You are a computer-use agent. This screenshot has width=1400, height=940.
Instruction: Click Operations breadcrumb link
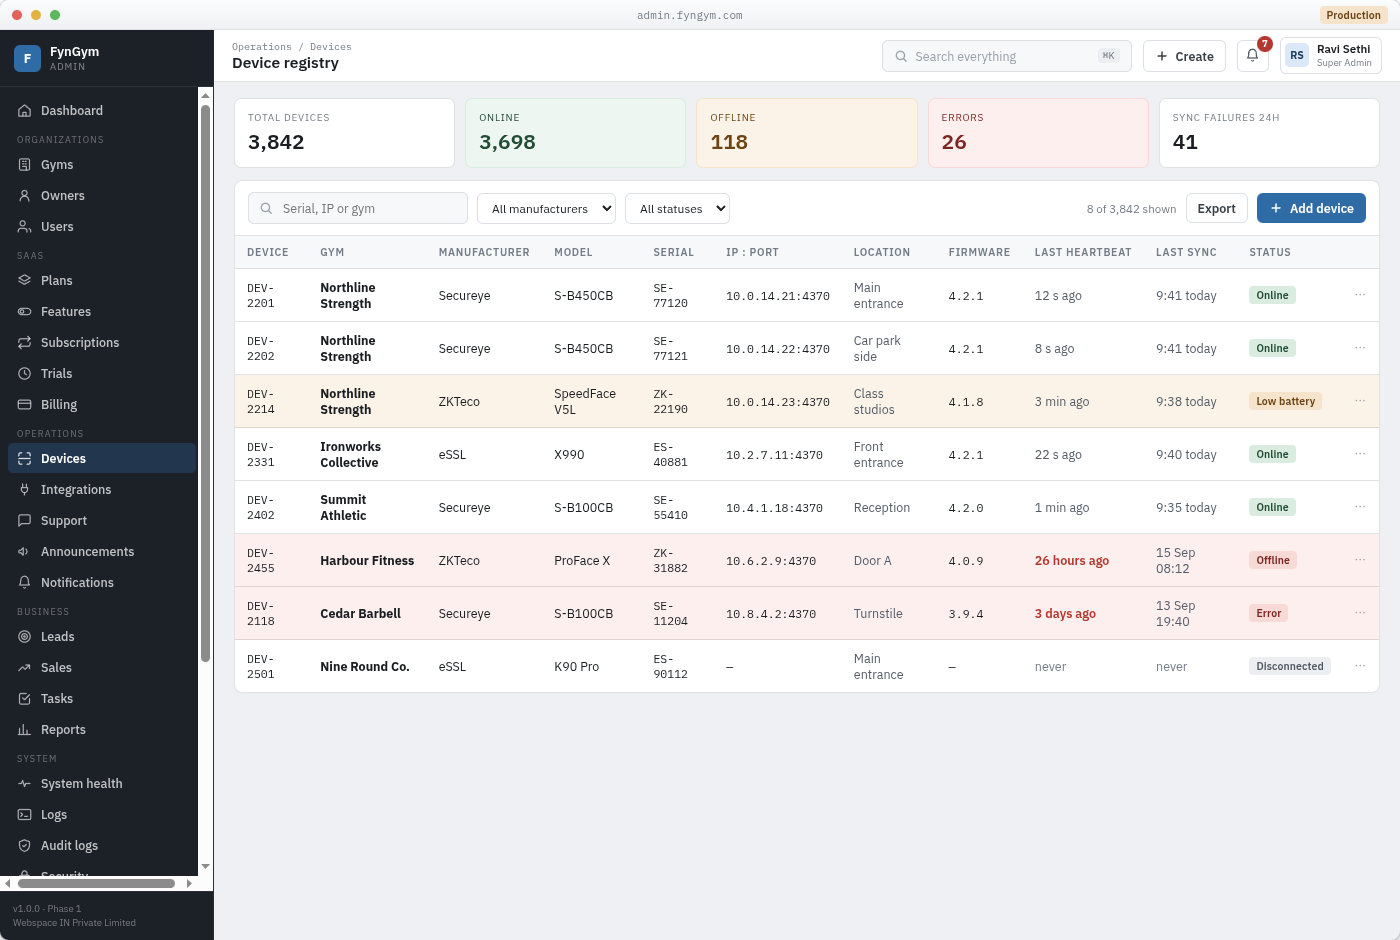(262, 47)
